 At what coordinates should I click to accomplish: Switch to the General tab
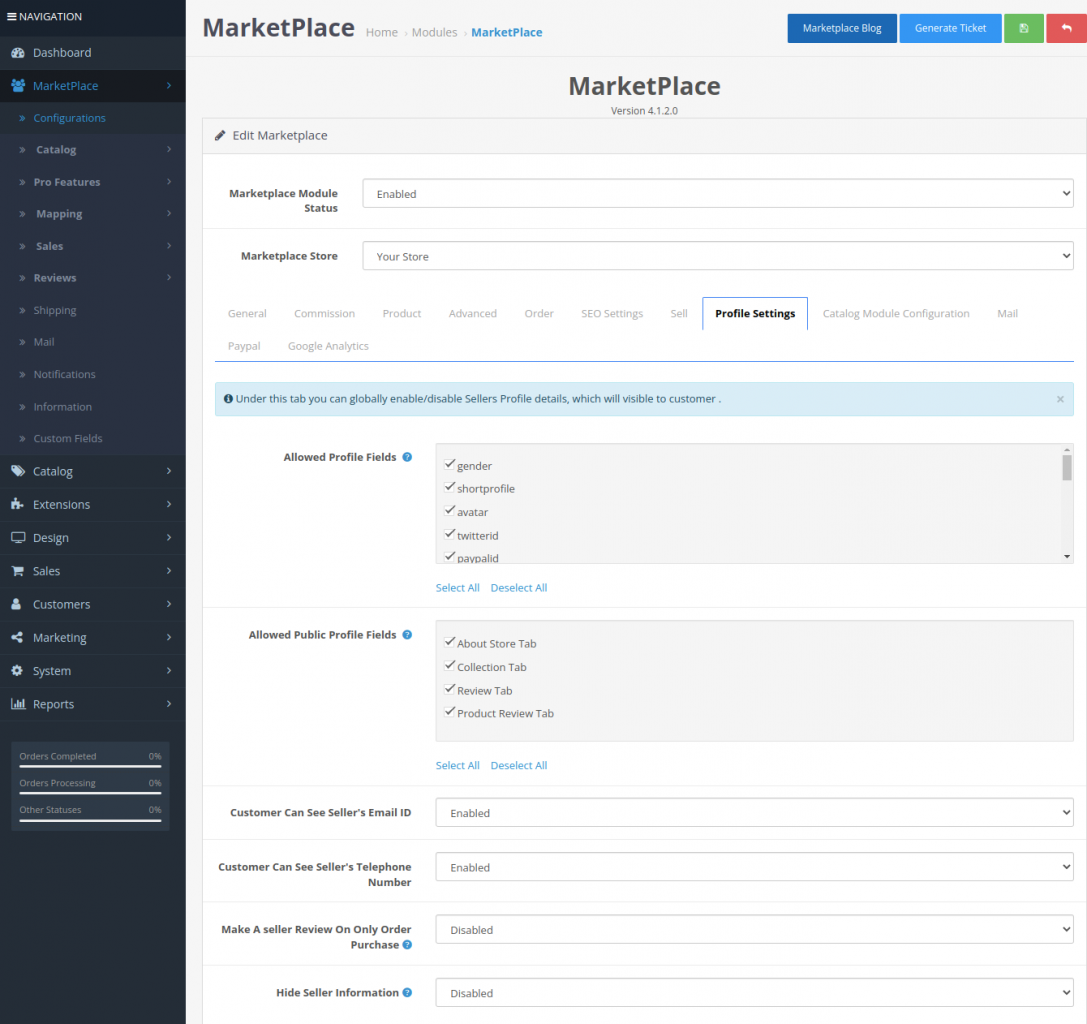tap(247, 313)
